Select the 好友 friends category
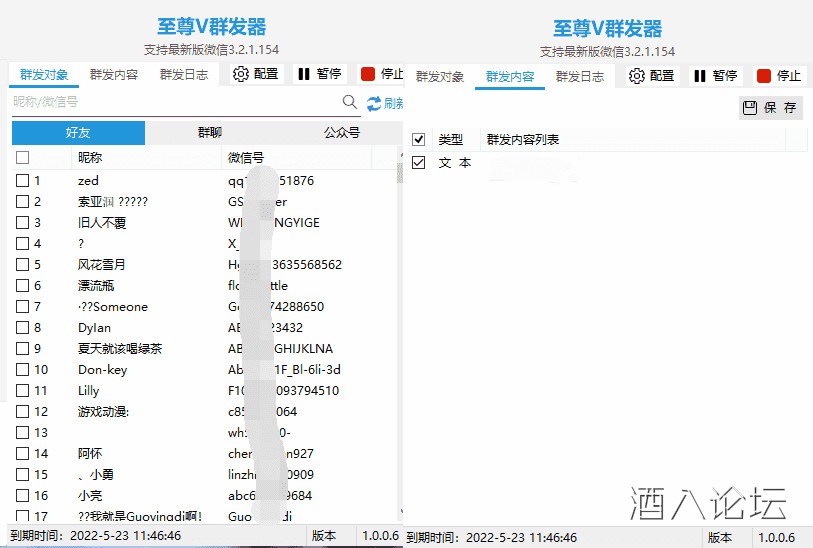Viewport: 813px width, 548px height. [x=78, y=133]
